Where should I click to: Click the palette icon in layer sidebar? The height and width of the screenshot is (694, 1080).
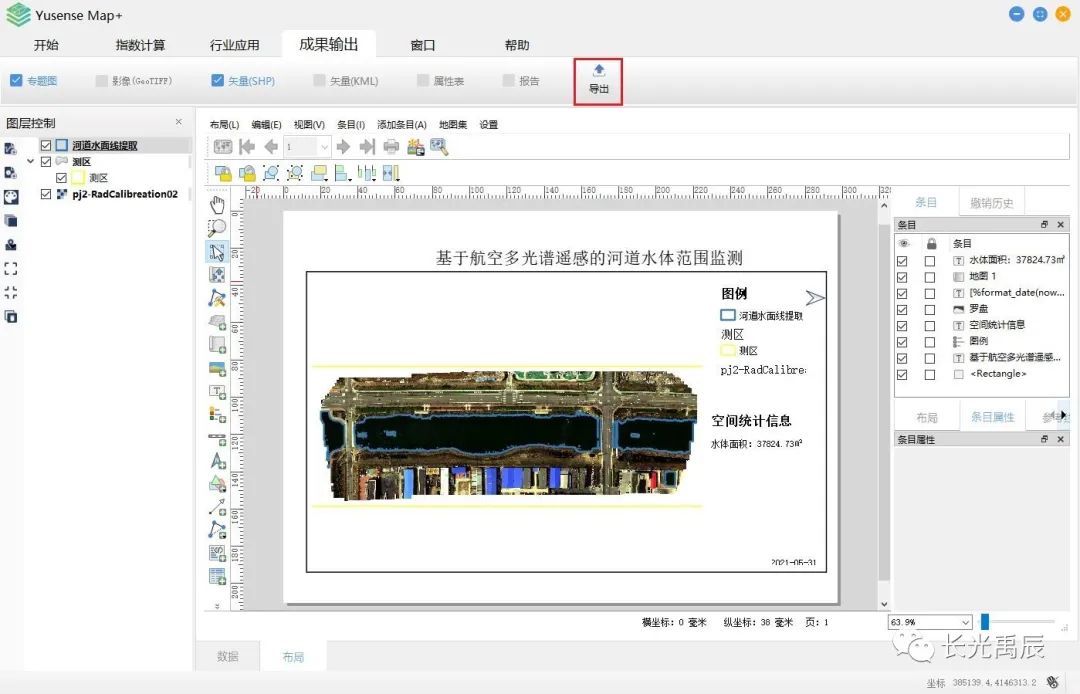click(x=11, y=197)
